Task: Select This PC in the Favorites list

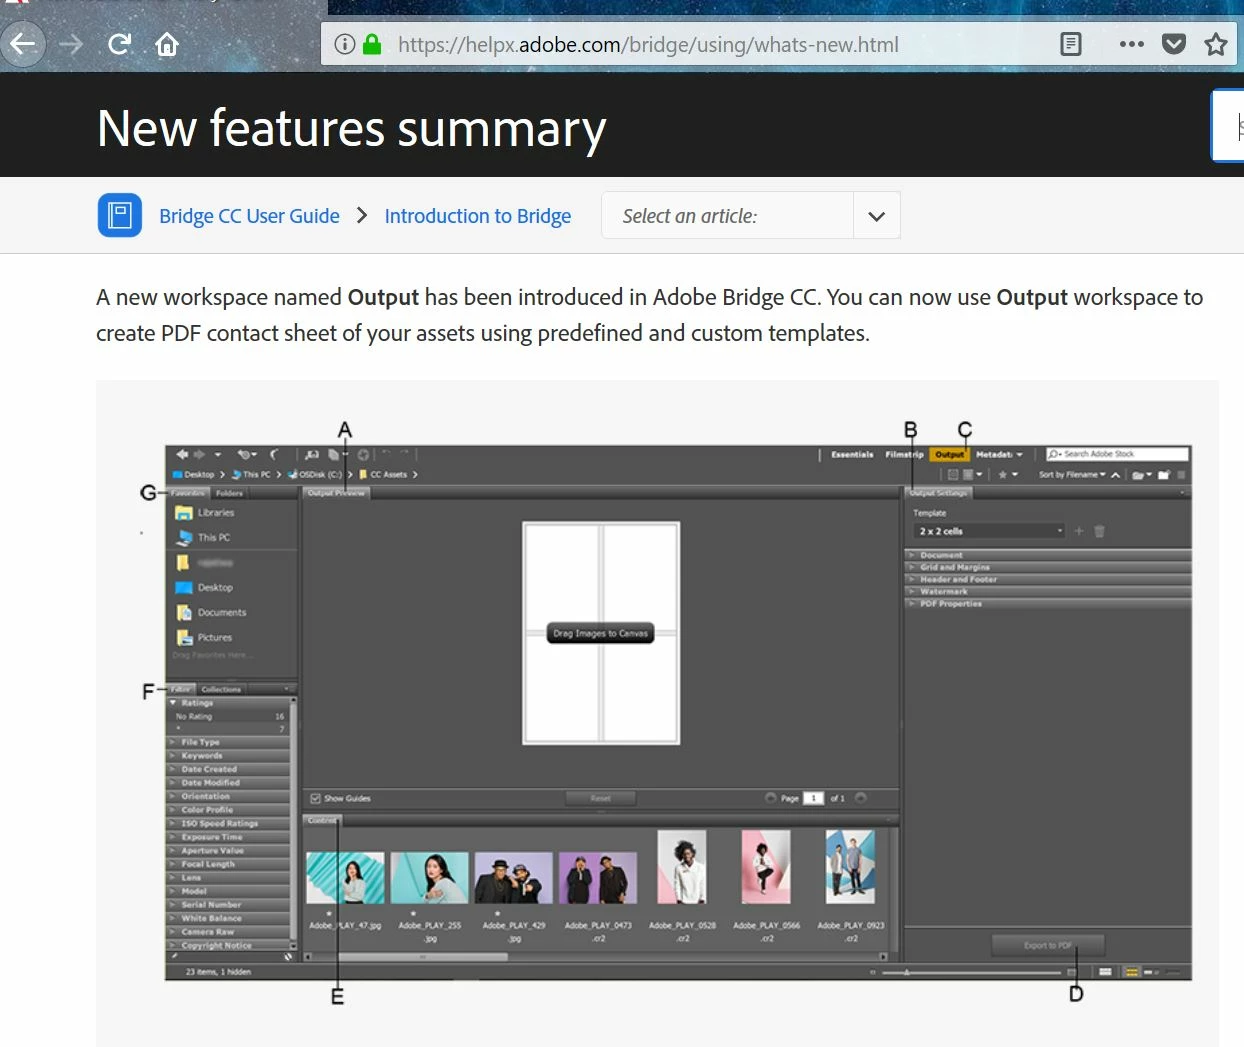Action: coord(204,537)
